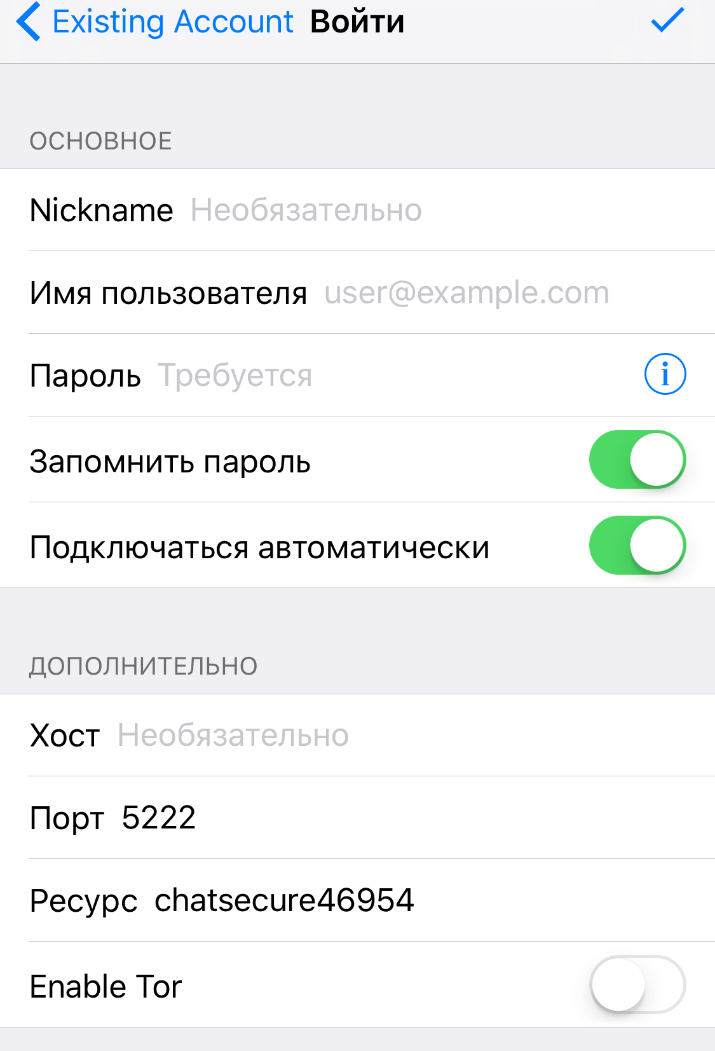Tap the ОСНОВНОЕ section header
Image resolution: width=715 pixels, height=1051 pixels.
[101, 141]
